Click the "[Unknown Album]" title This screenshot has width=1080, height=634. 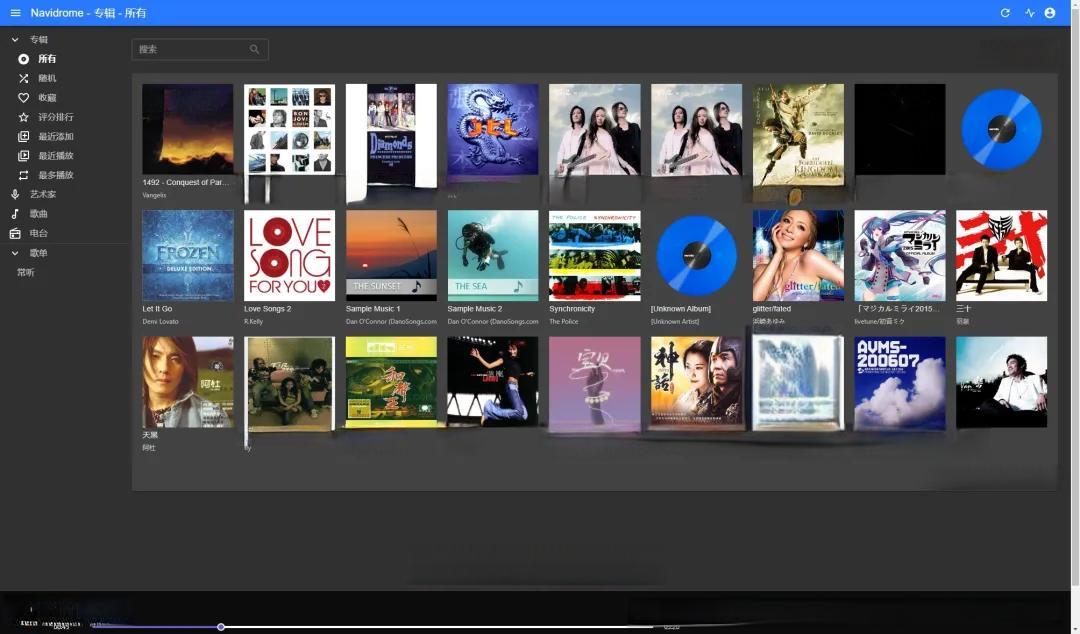point(681,309)
